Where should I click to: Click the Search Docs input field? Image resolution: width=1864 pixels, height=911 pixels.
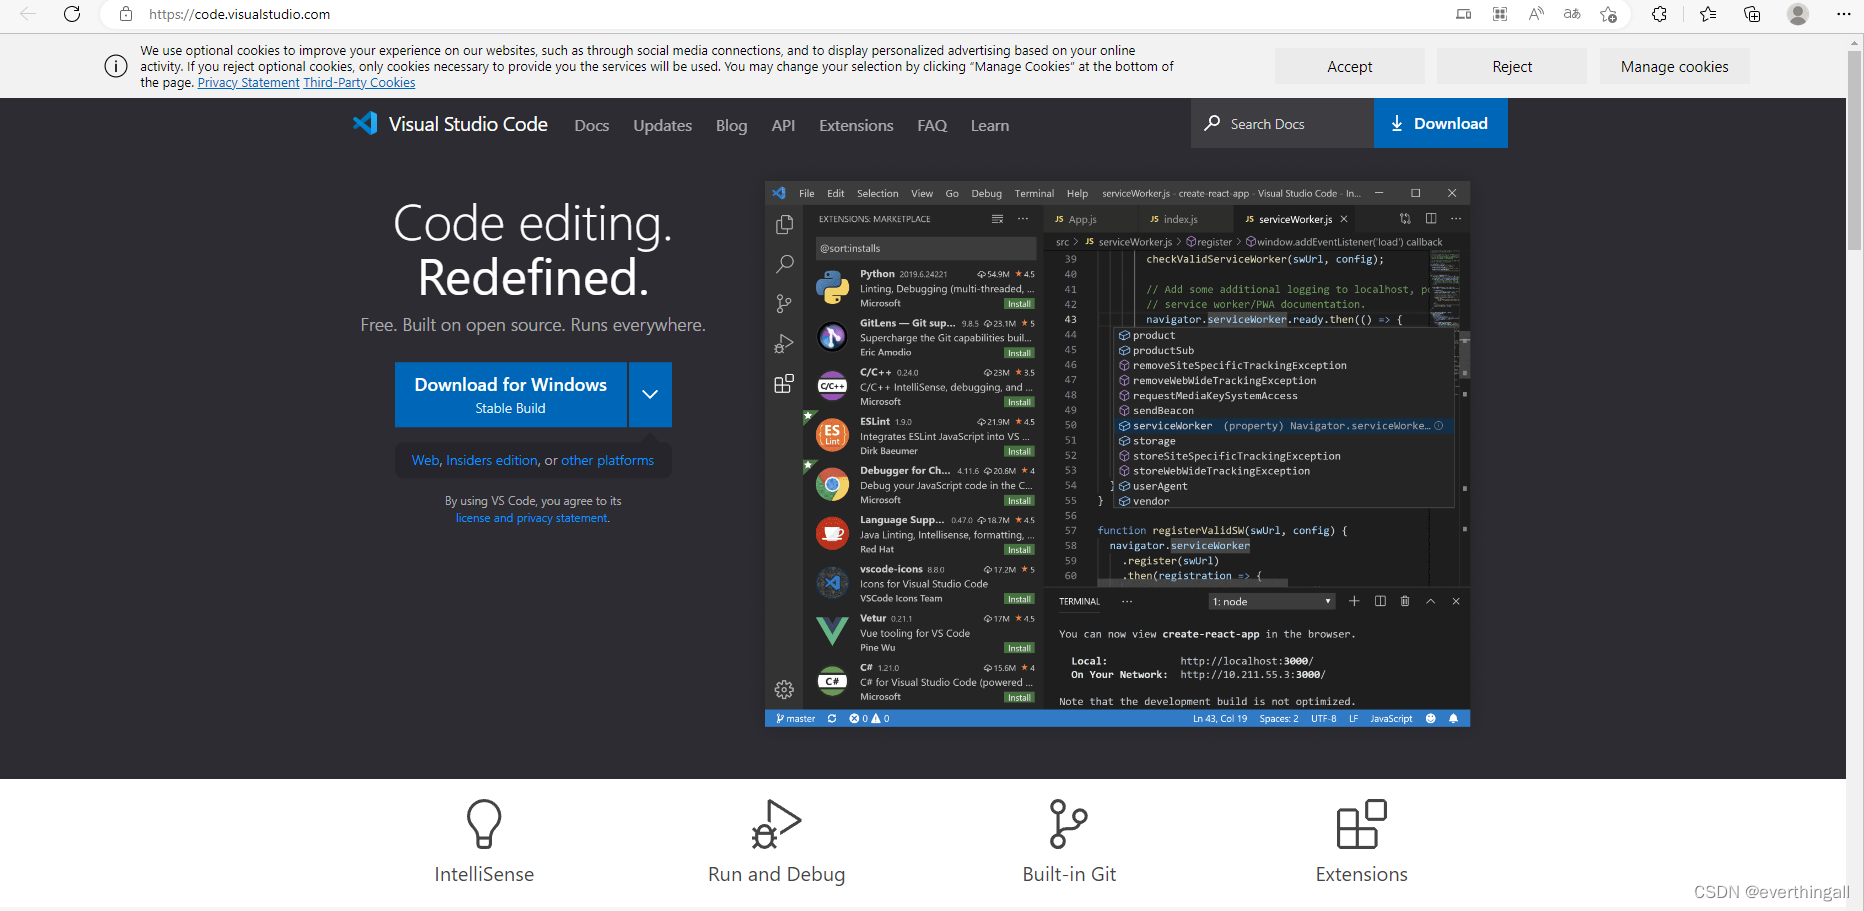click(1282, 123)
